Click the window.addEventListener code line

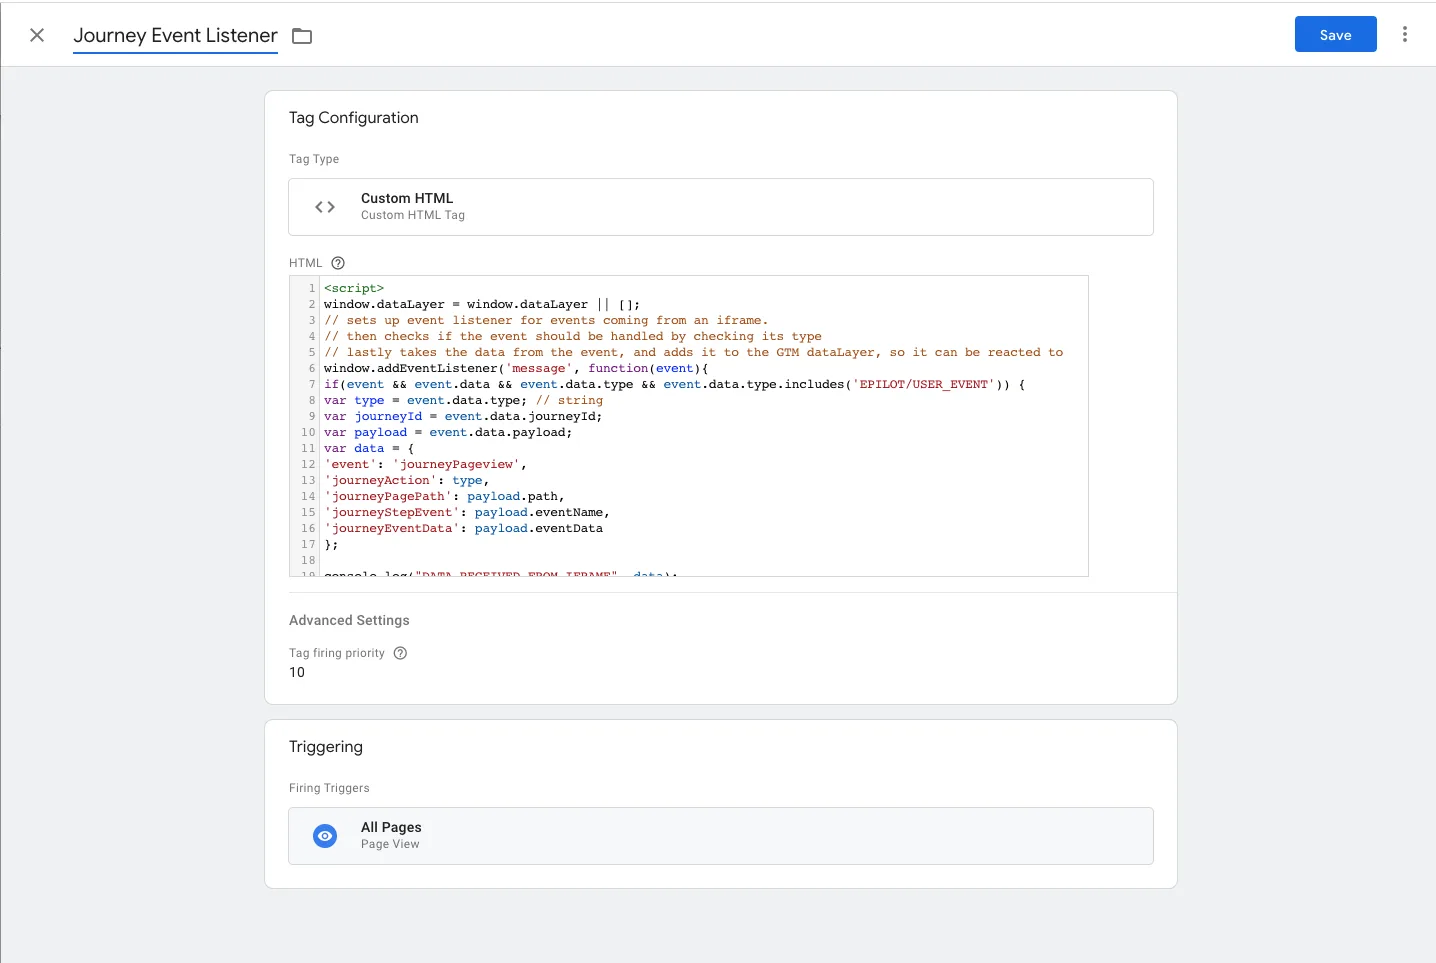tap(516, 368)
